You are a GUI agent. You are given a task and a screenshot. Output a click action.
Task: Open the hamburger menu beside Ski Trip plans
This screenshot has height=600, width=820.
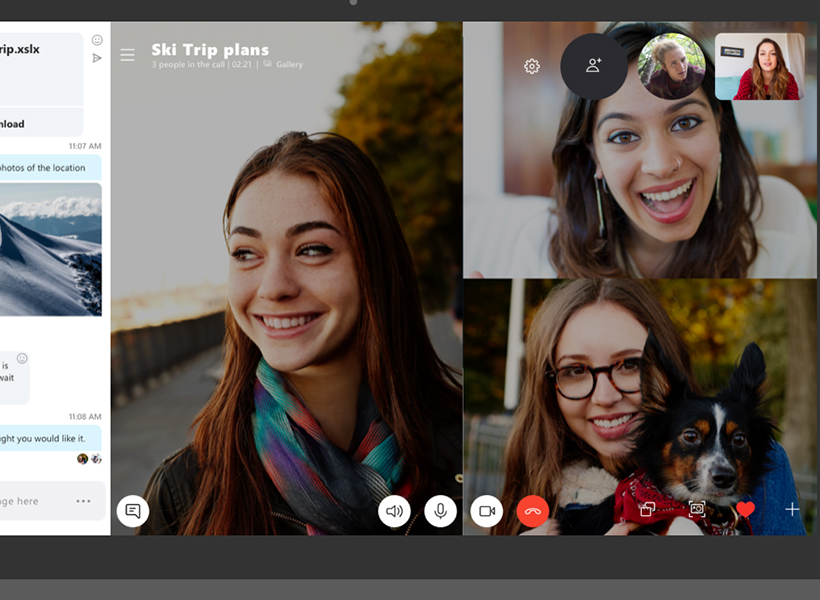127,55
